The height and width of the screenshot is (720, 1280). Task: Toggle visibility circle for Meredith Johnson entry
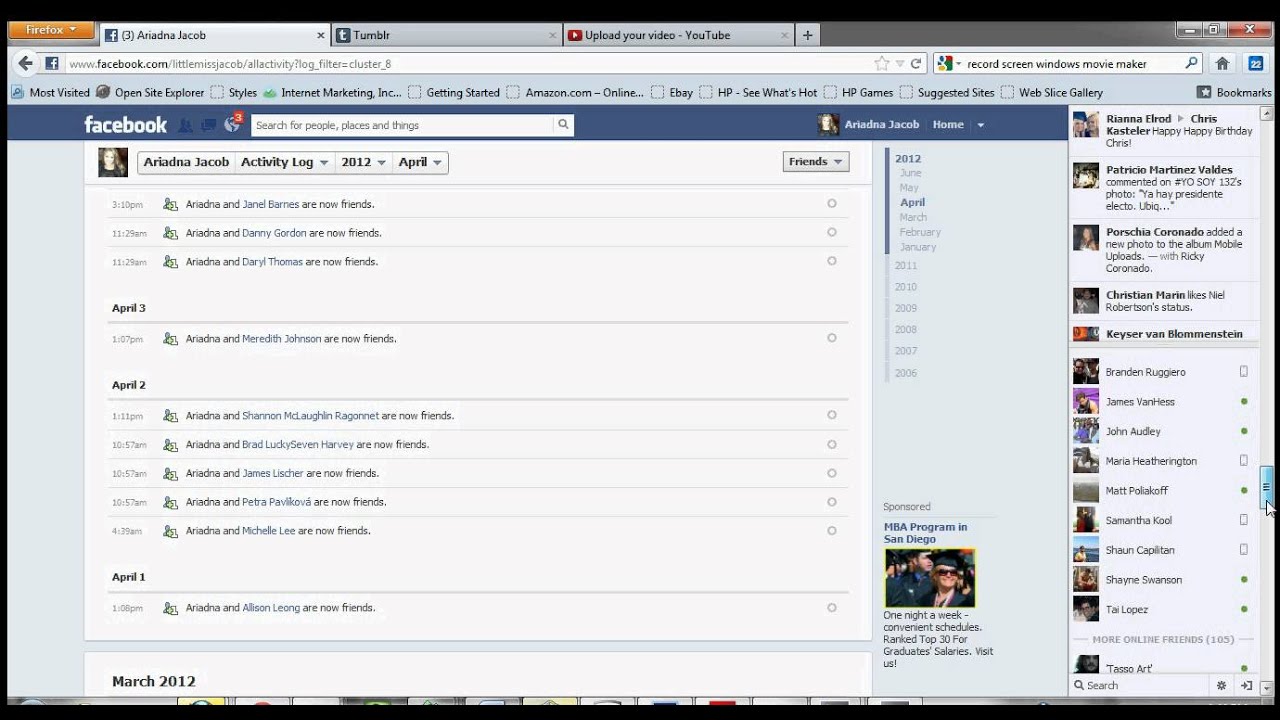tap(831, 338)
